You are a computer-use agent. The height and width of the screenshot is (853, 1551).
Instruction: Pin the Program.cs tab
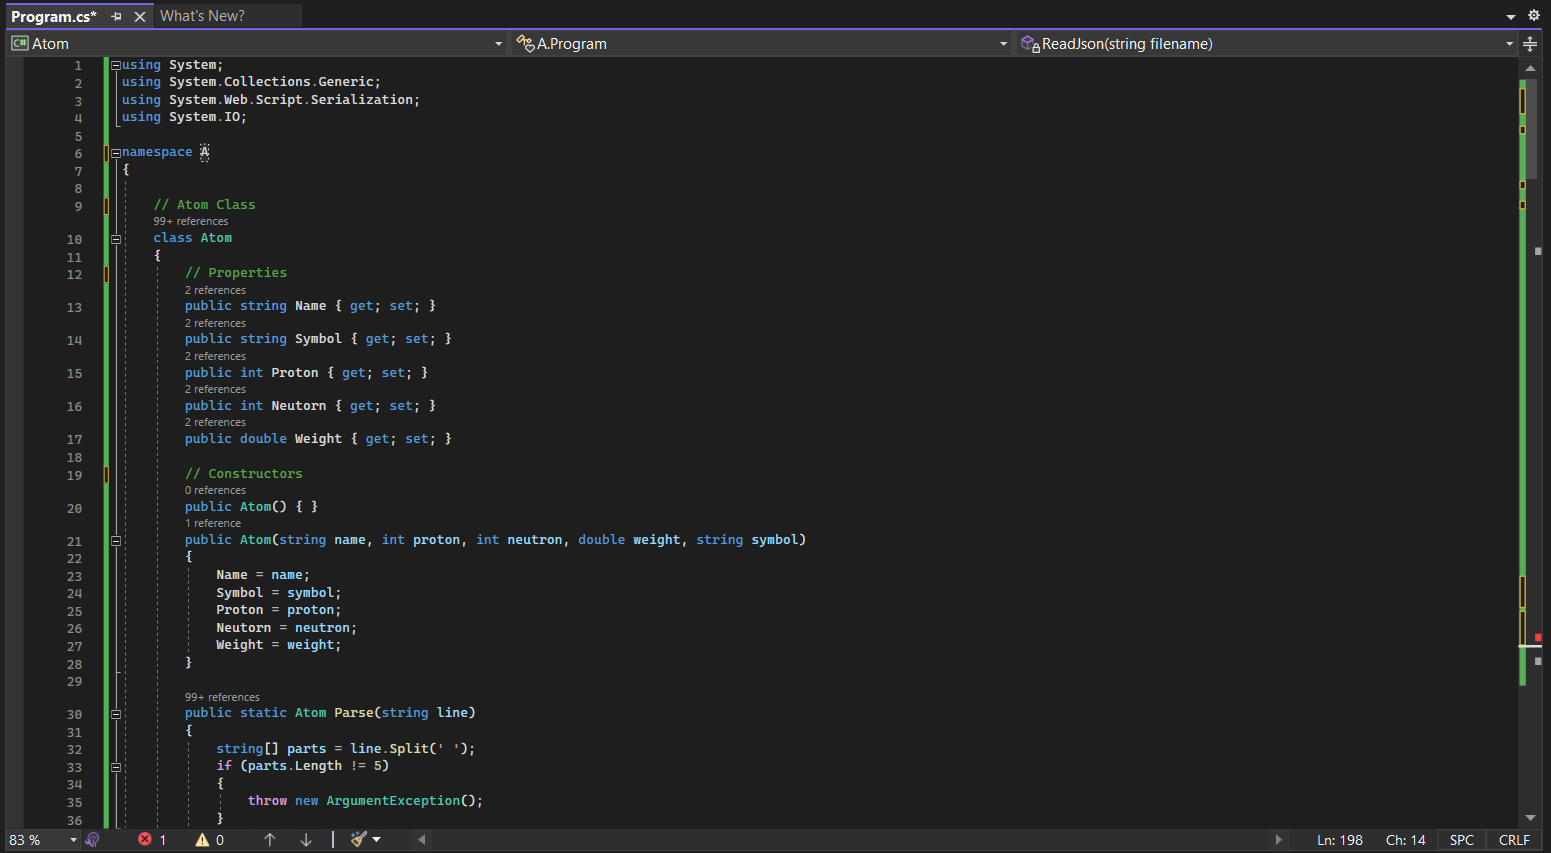click(x=117, y=16)
